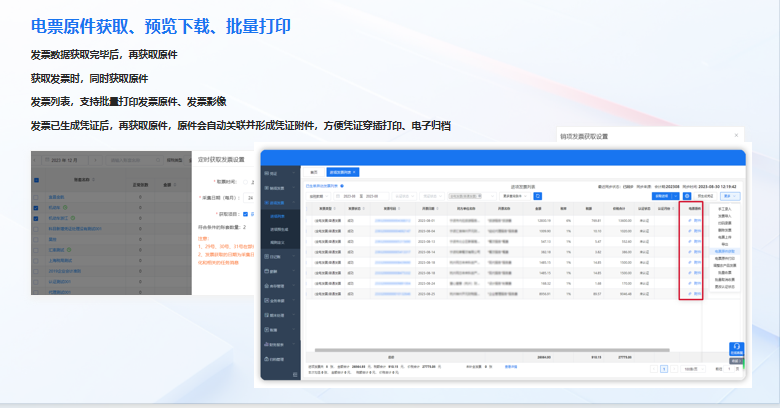
Task: Close the invoice list tab via its X
Action: pyautogui.click(x=354, y=172)
